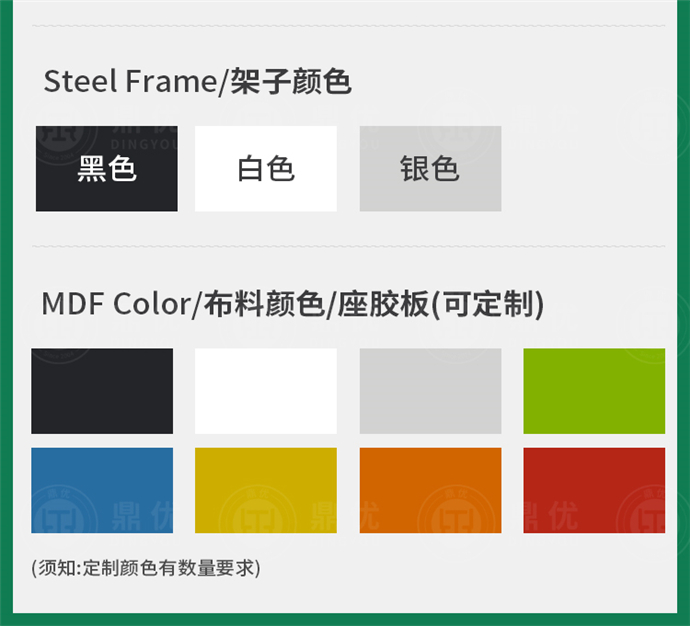Choose the white MDF color swatch
Screen dimensions: 690x626
click(x=266, y=391)
